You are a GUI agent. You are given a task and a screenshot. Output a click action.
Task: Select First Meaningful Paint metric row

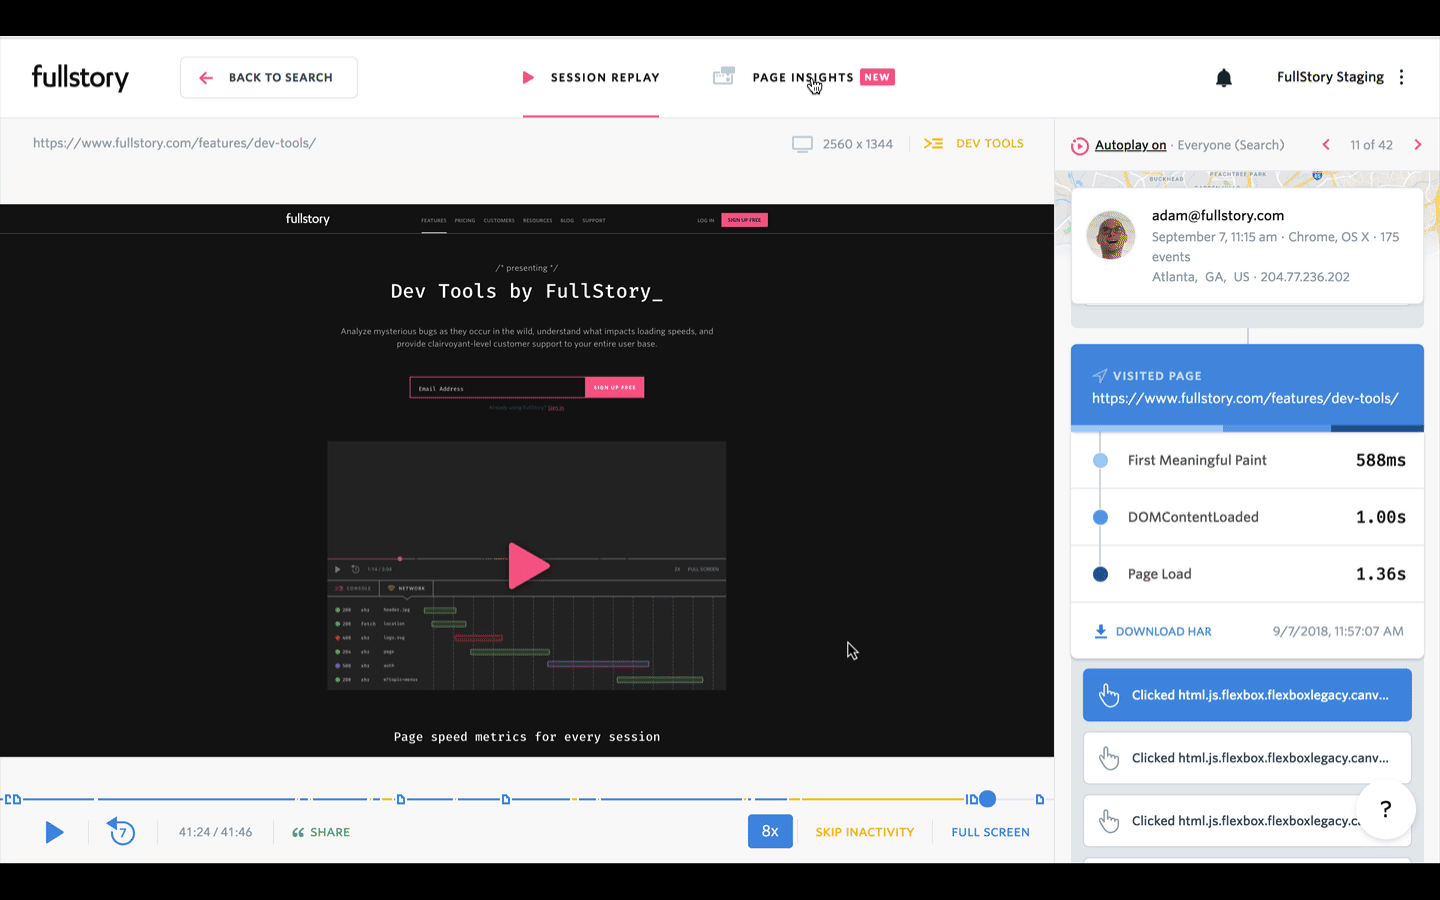click(x=1247, y=460)
